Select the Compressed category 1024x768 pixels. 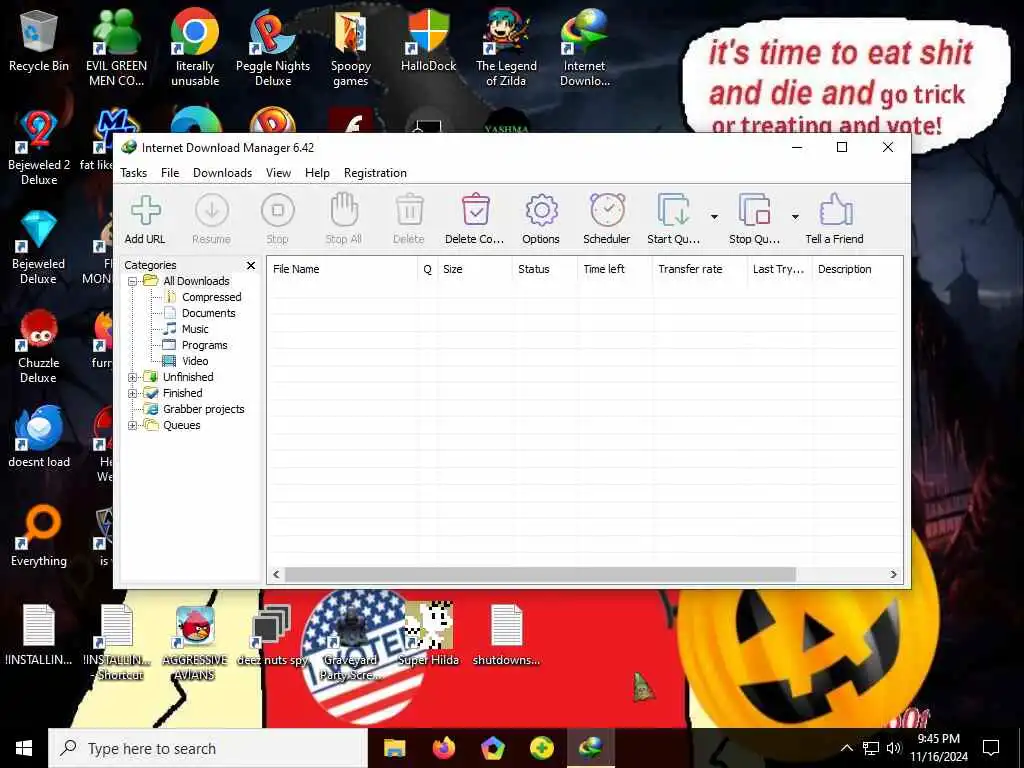[x=212, y=297]
